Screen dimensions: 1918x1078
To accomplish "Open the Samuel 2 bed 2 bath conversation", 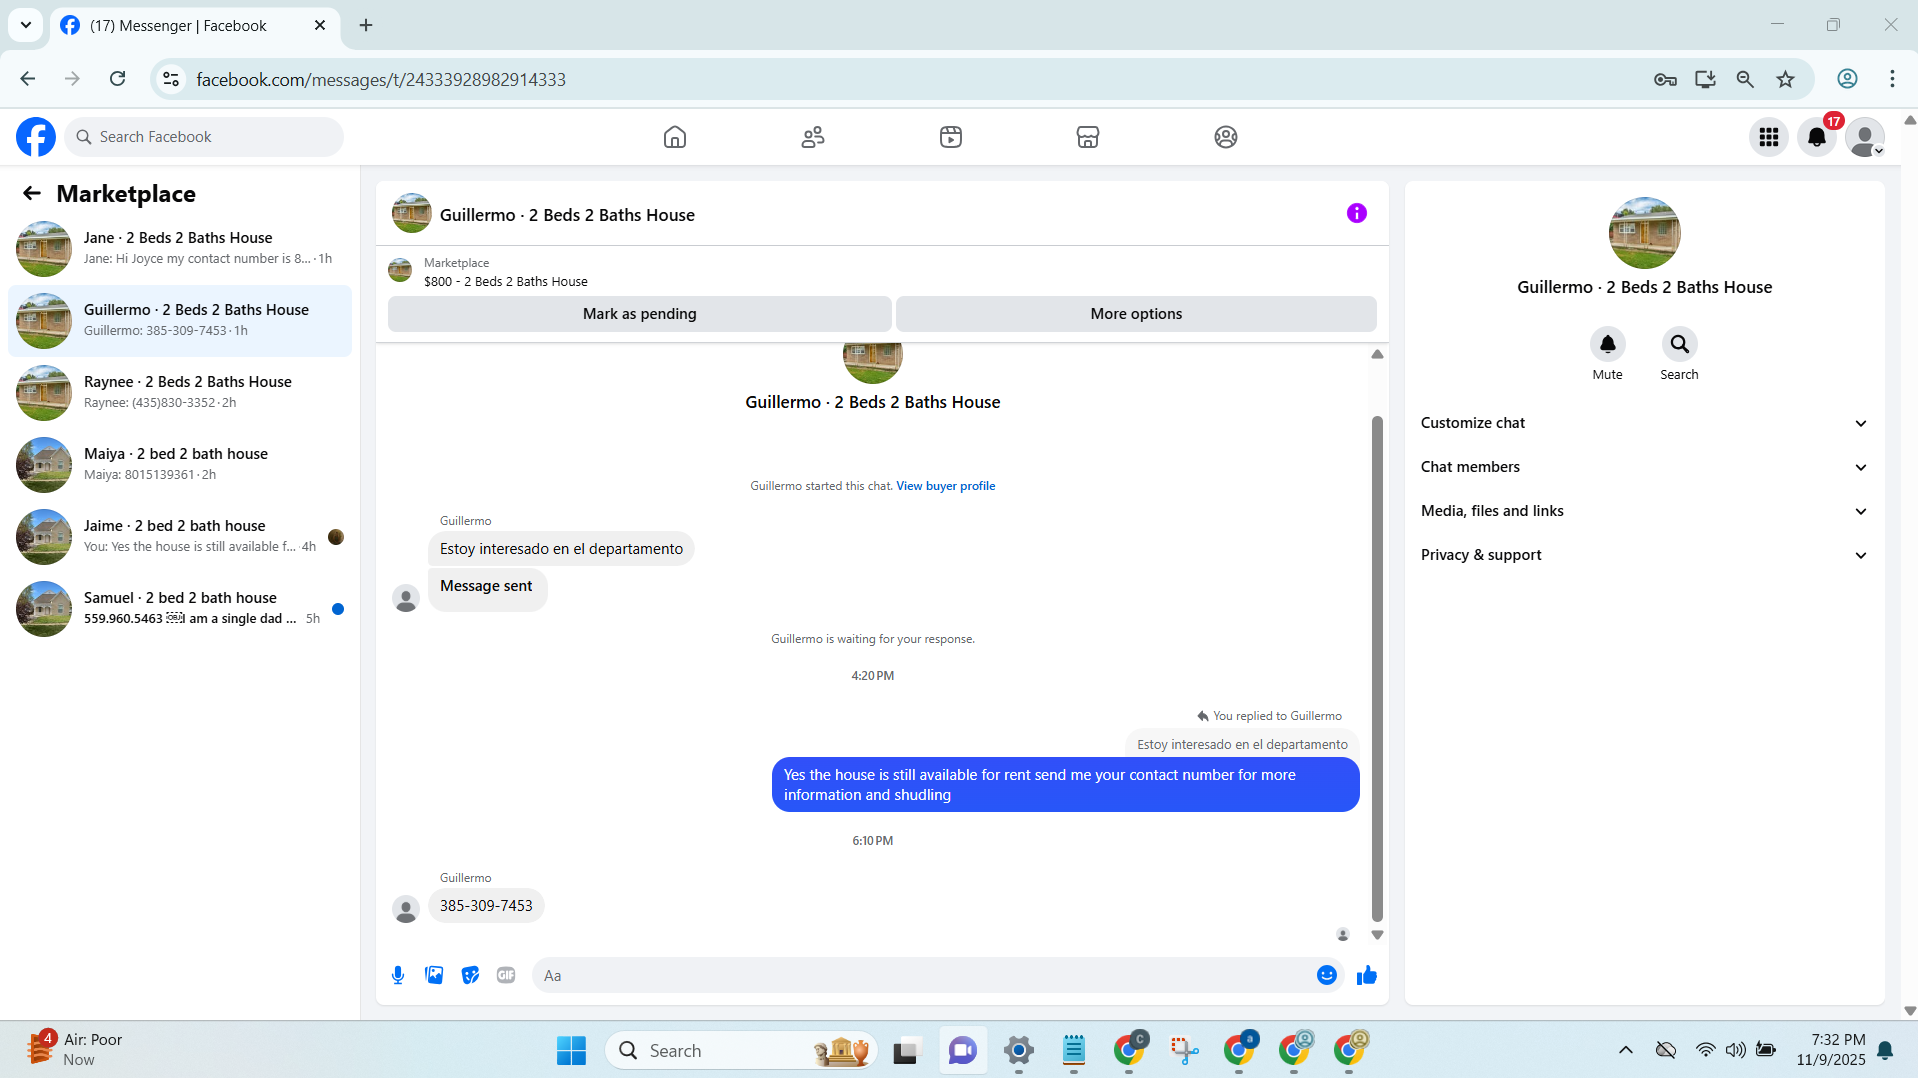I will 180,608.
